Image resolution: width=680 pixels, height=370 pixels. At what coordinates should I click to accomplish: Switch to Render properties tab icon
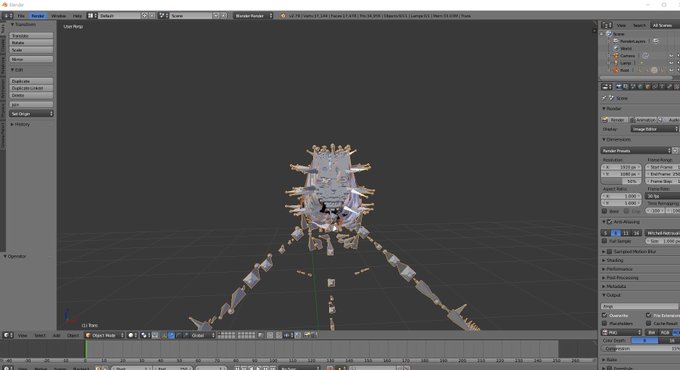click(x=619, y=87)
